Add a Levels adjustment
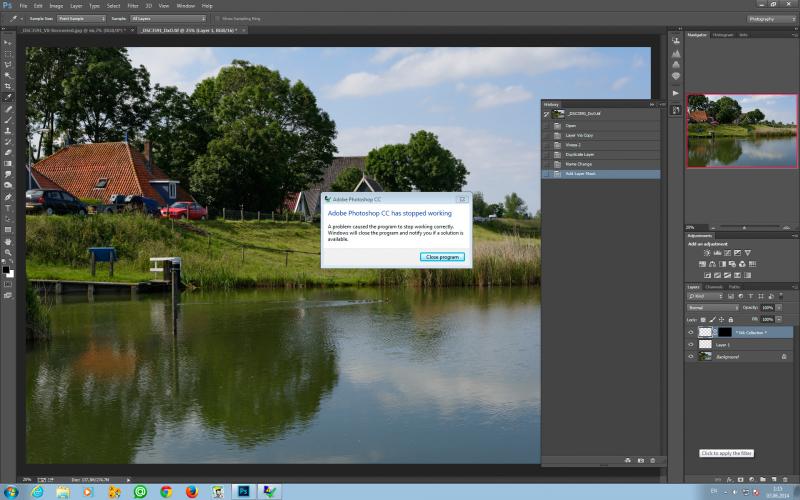Screen dimensions: 800x500 coord(717,253)
